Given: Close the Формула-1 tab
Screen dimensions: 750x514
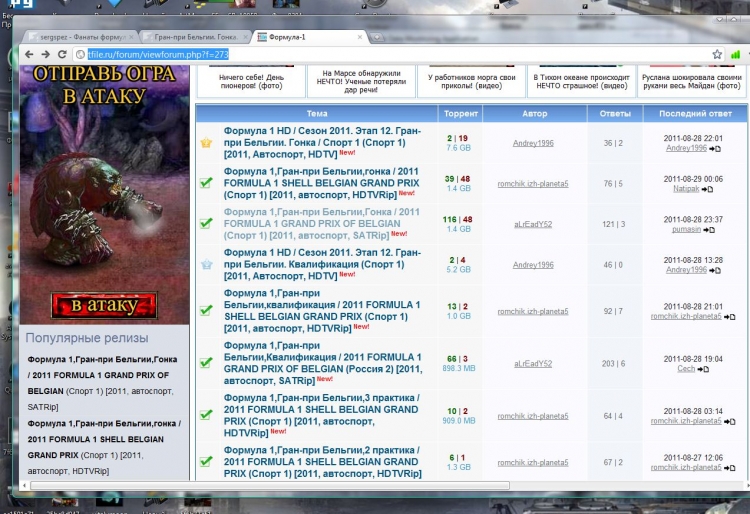Looking at the screenshot, I should [360, 37].
